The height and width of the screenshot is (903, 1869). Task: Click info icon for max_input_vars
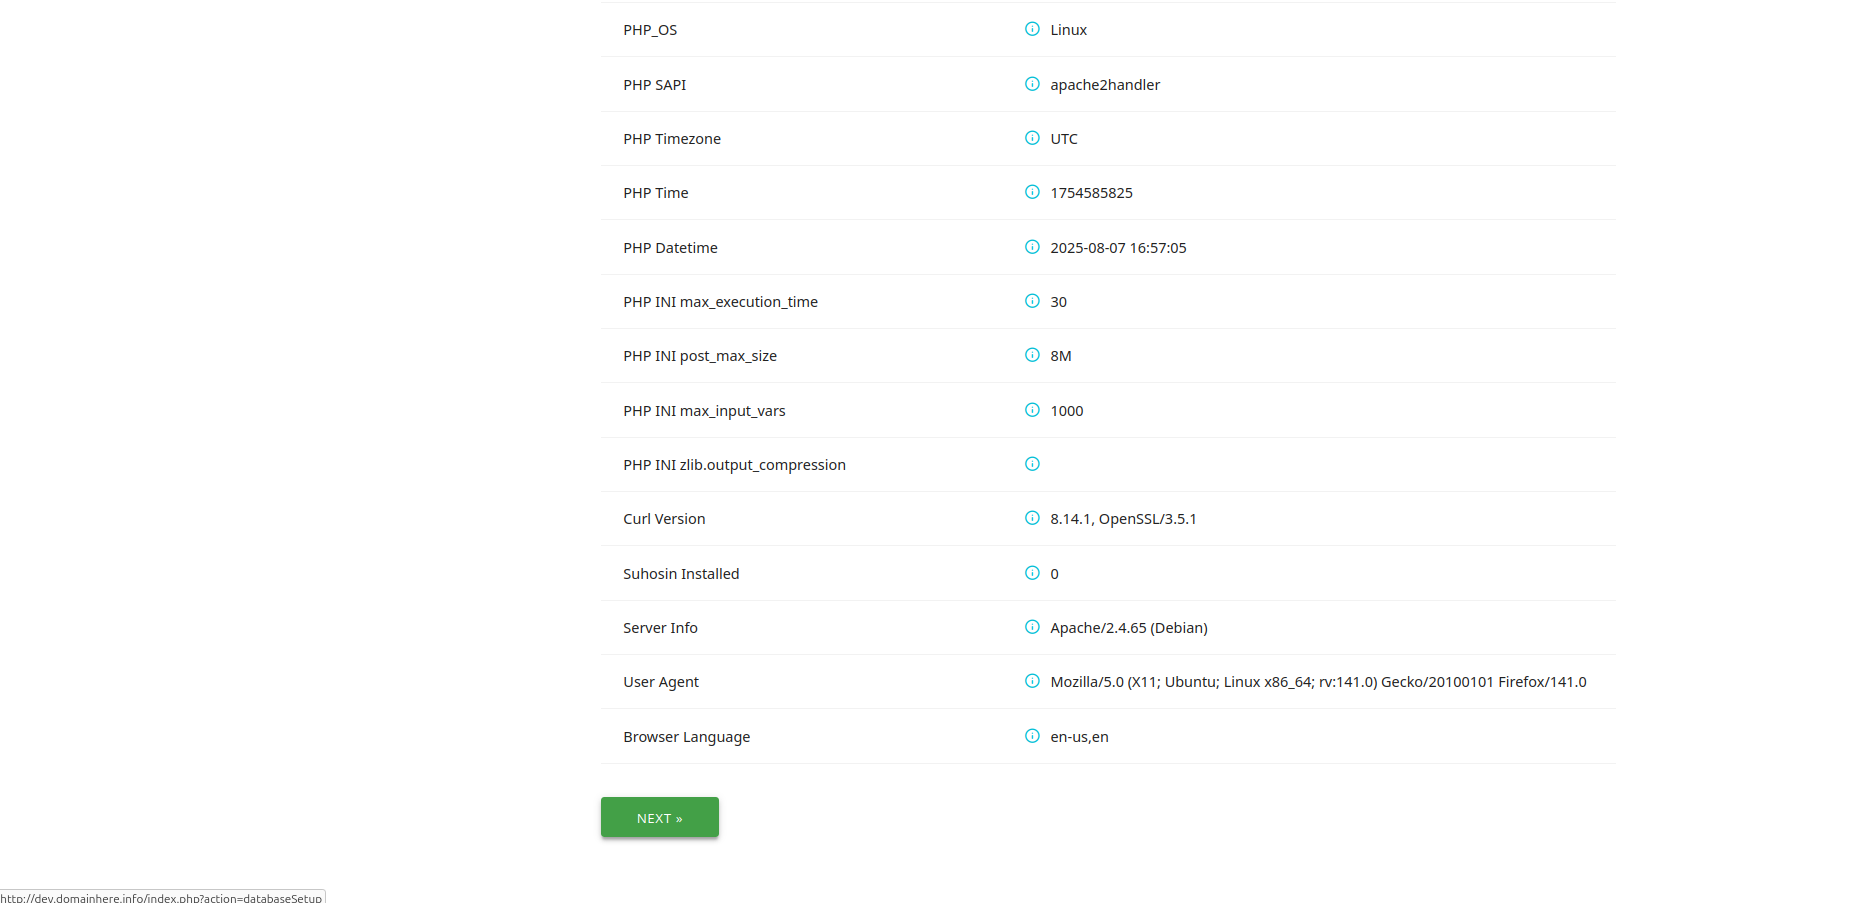pos(1032,410)
